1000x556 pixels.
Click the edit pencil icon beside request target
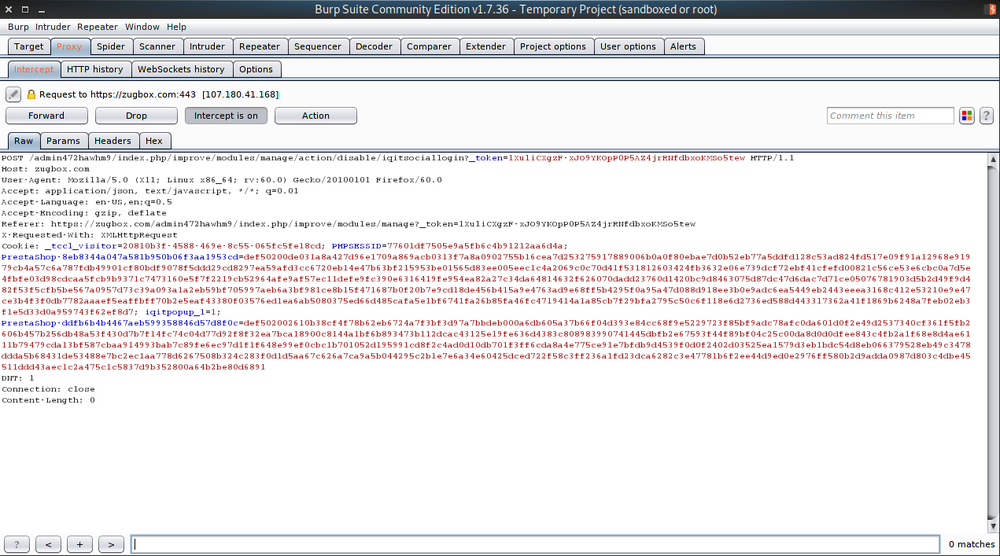pos(13,94)
